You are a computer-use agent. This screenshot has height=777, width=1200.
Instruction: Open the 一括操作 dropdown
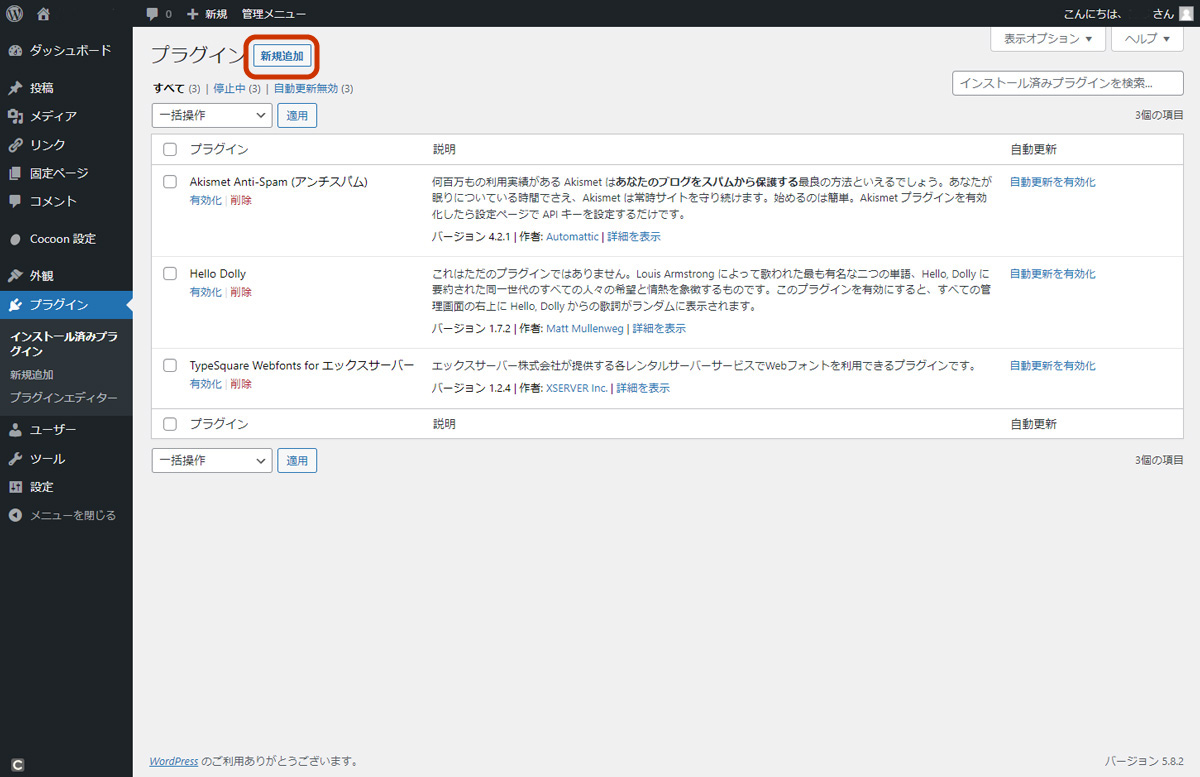pos(211,115)
